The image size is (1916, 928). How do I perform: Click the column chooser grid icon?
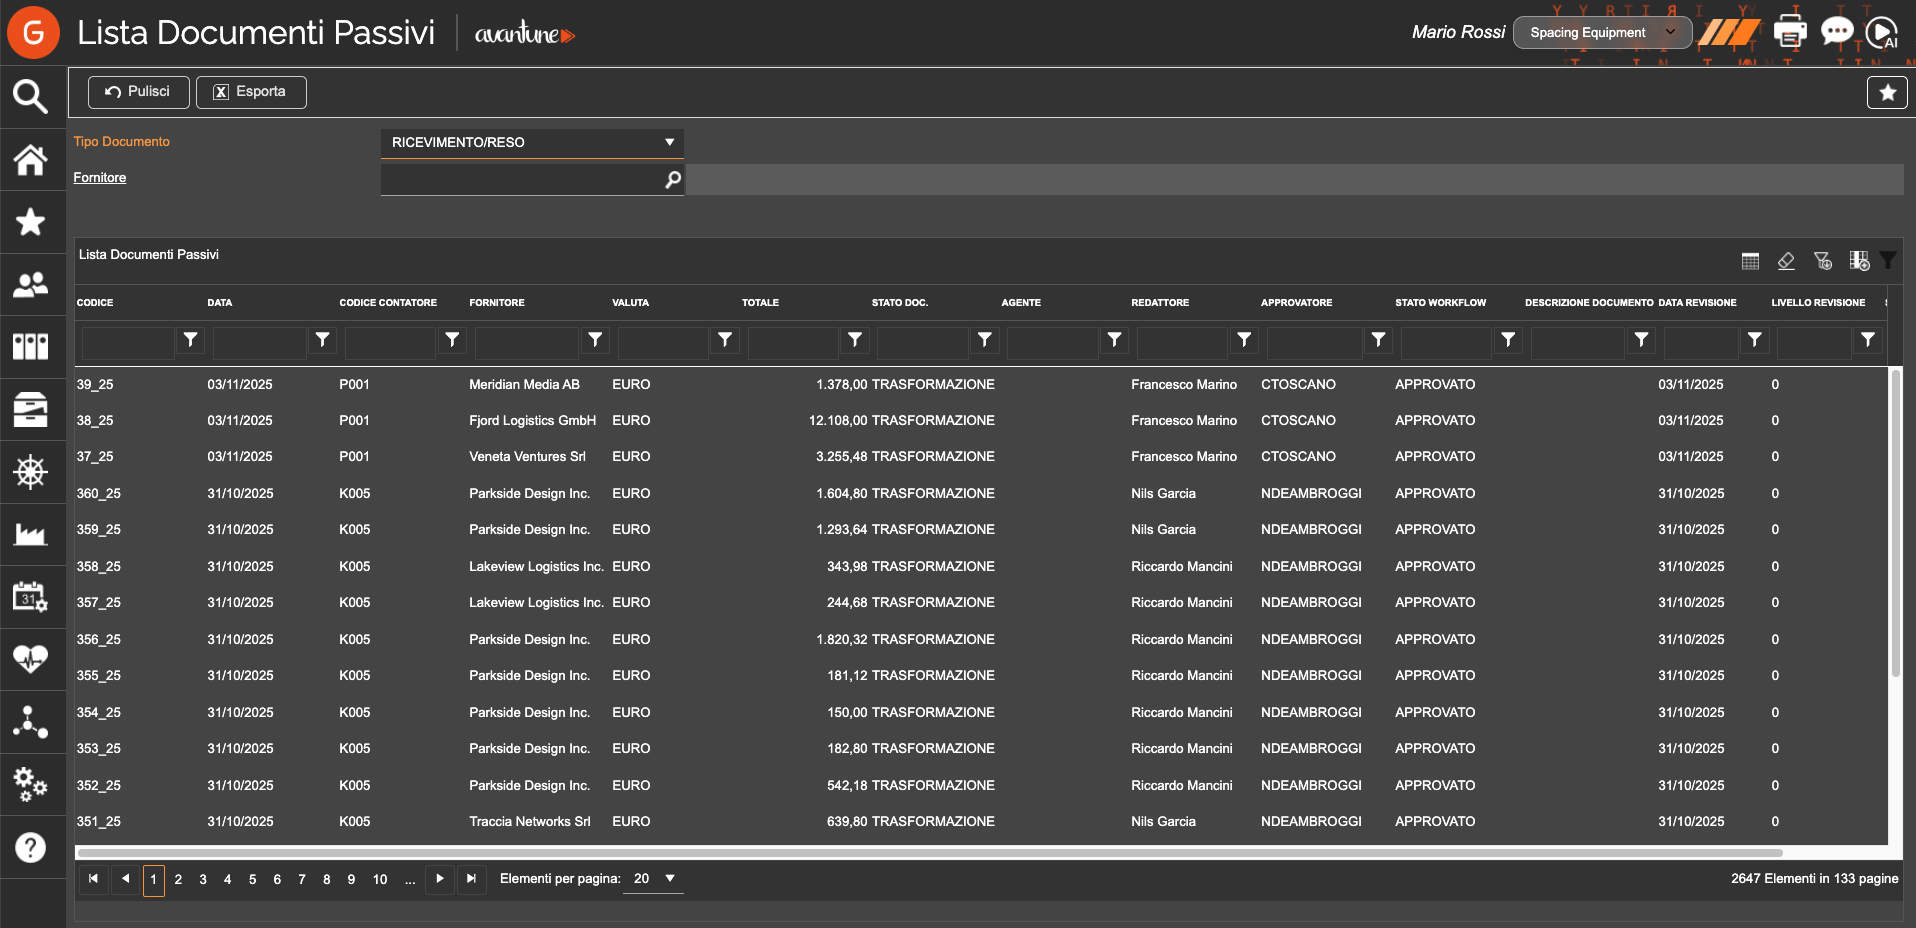[1859, 261]
